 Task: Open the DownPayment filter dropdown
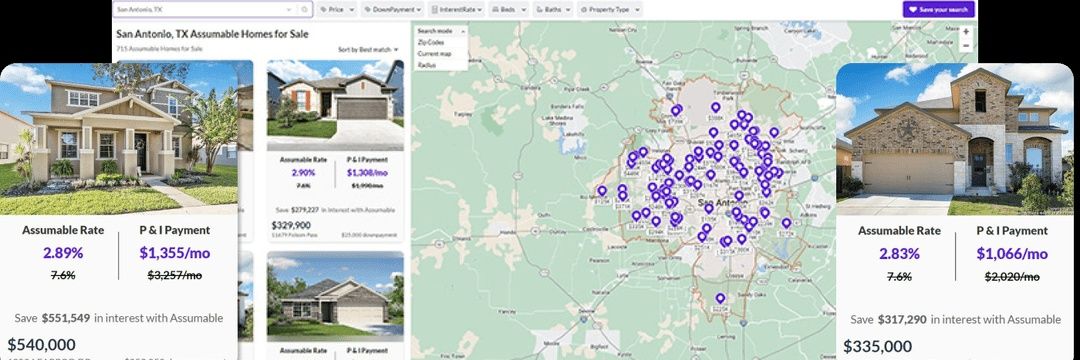[x=393, y=10]
